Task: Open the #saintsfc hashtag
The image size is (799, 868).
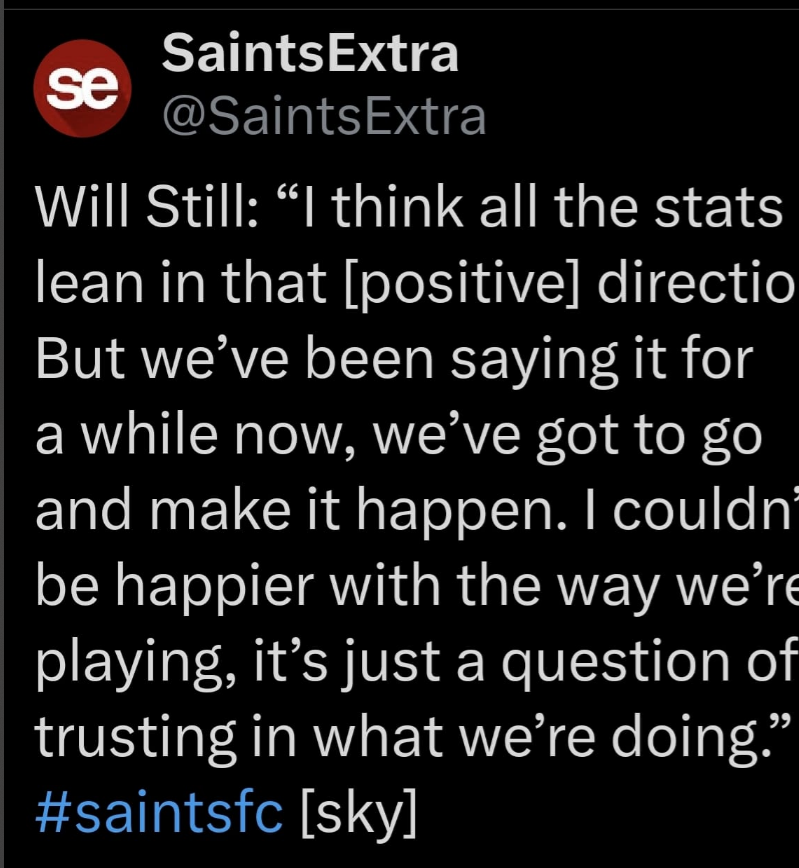Action: click(x=159, y=814)
